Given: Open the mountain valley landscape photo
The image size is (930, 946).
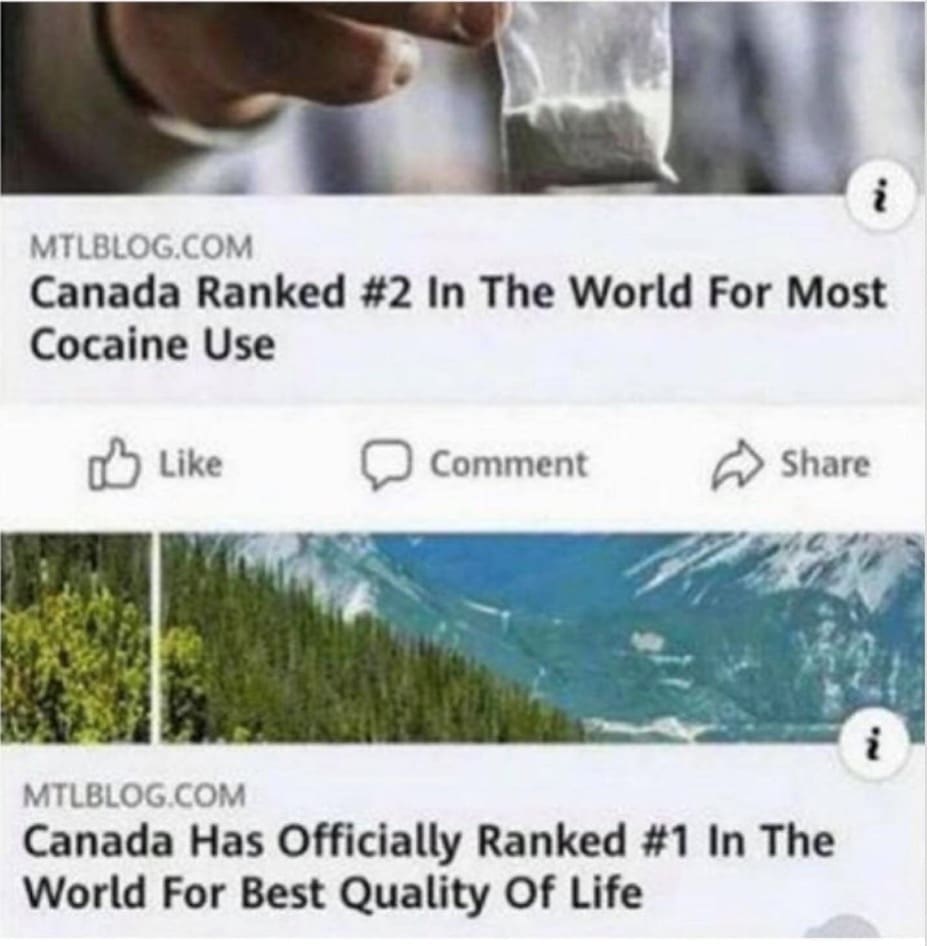Looking at the screenshot, I should (542, 637).
